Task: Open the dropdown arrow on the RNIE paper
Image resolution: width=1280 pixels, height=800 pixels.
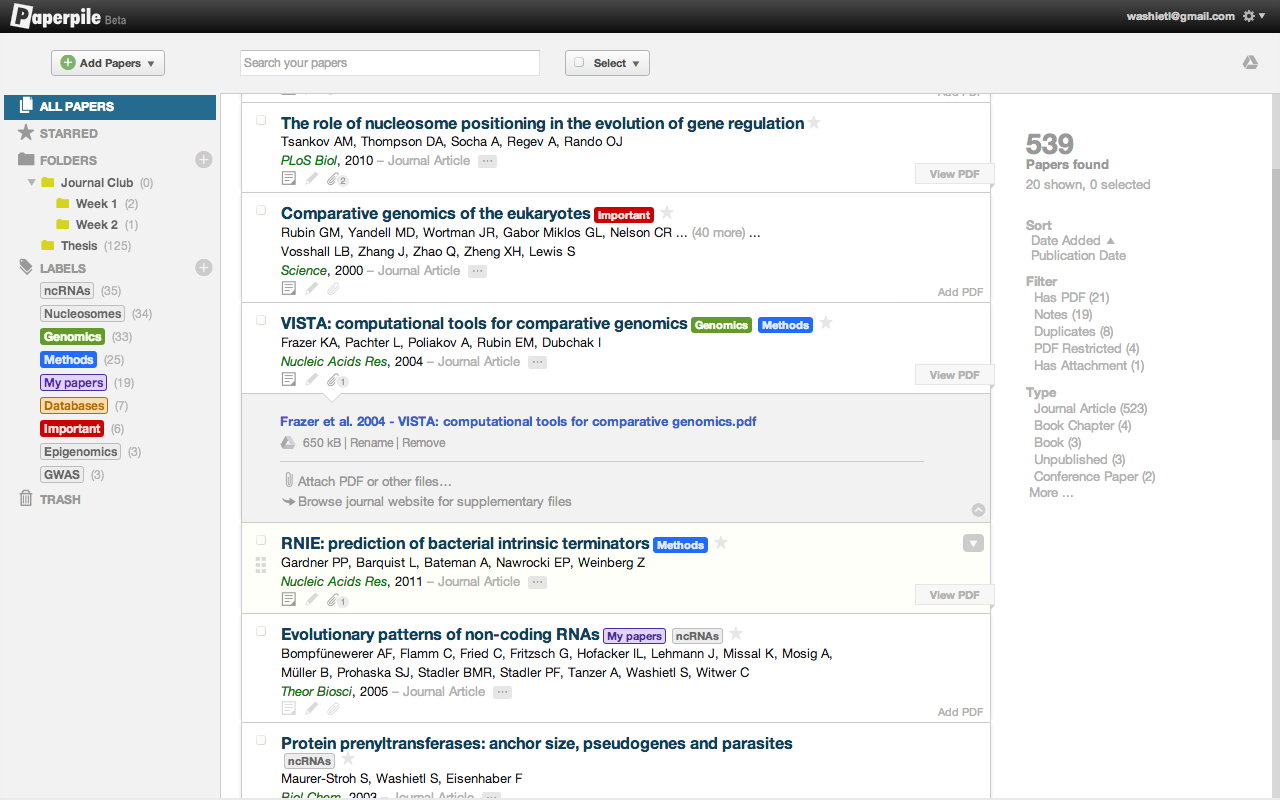Action: [972, 542]
